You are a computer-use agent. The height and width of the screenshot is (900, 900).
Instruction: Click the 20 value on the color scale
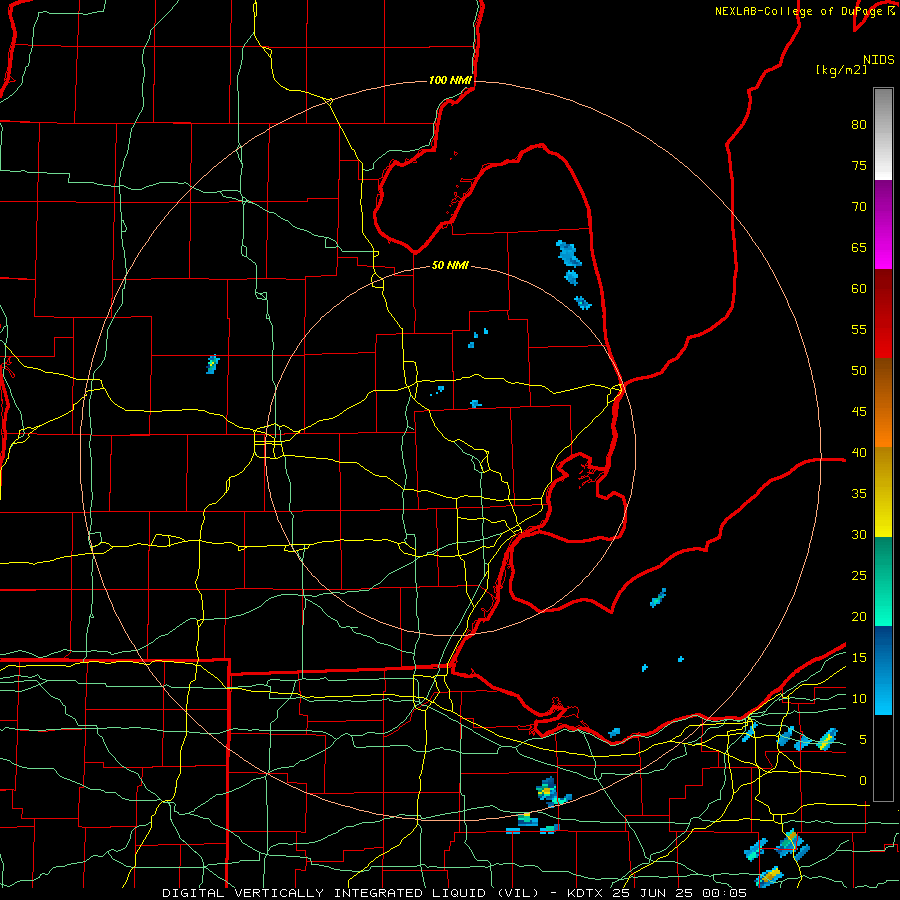pyautogui.click(x=859, y=617)
